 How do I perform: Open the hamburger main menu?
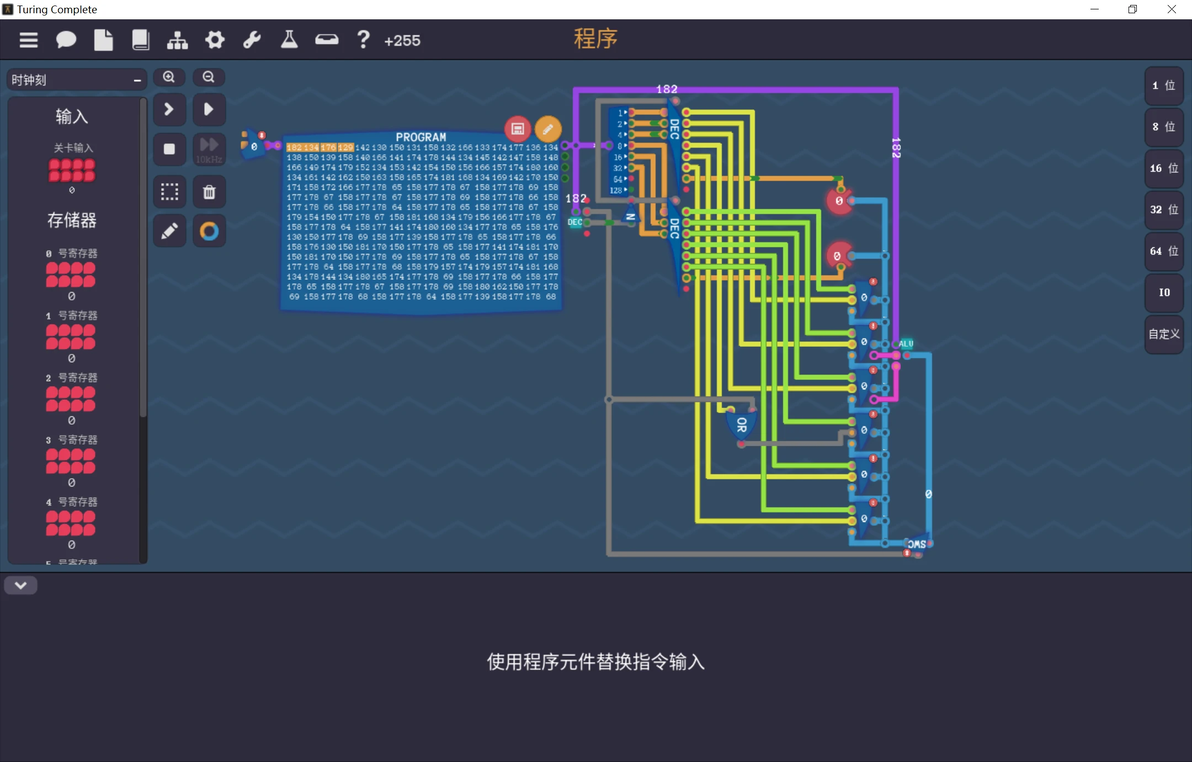coord(29,40)
